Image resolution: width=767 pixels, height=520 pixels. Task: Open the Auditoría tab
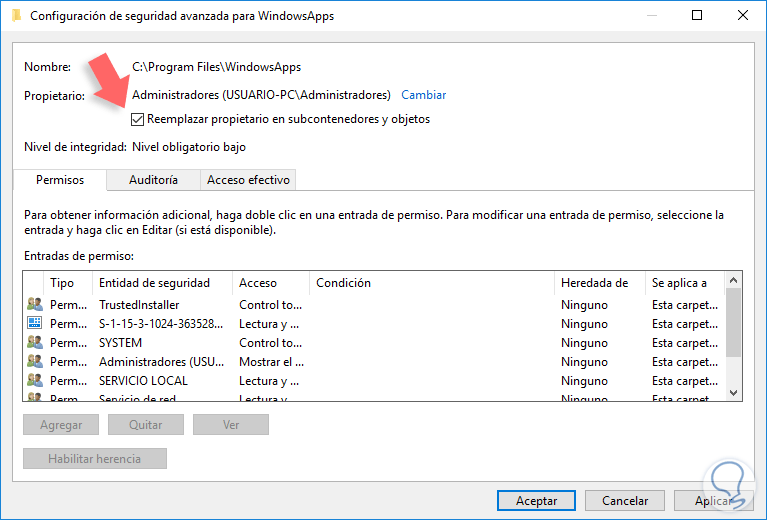tap(153, 180)
